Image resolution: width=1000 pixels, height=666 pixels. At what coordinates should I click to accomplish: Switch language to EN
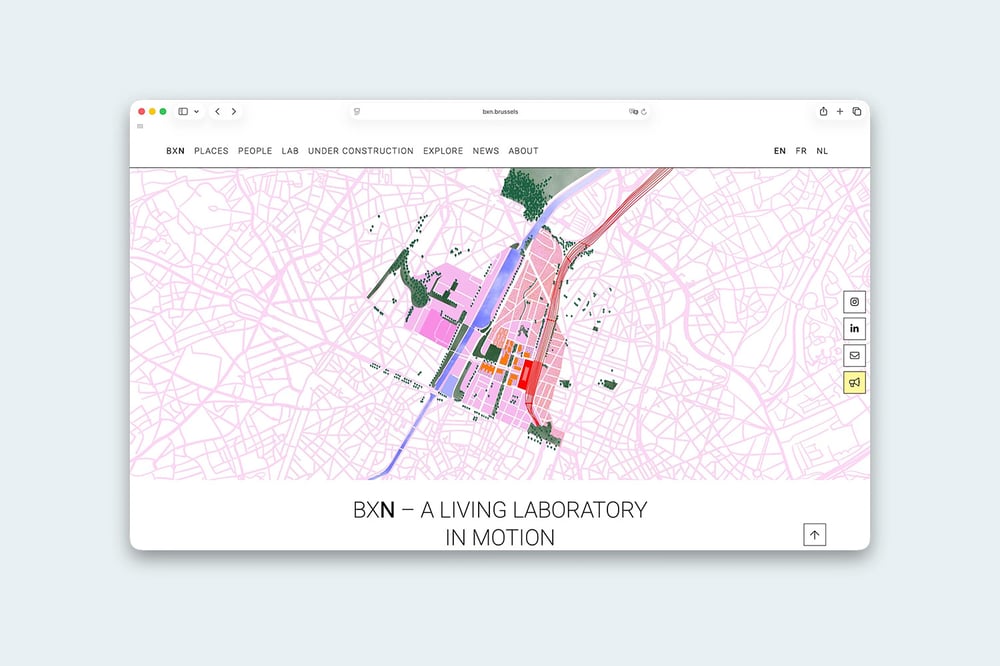(x=780, y=151)
